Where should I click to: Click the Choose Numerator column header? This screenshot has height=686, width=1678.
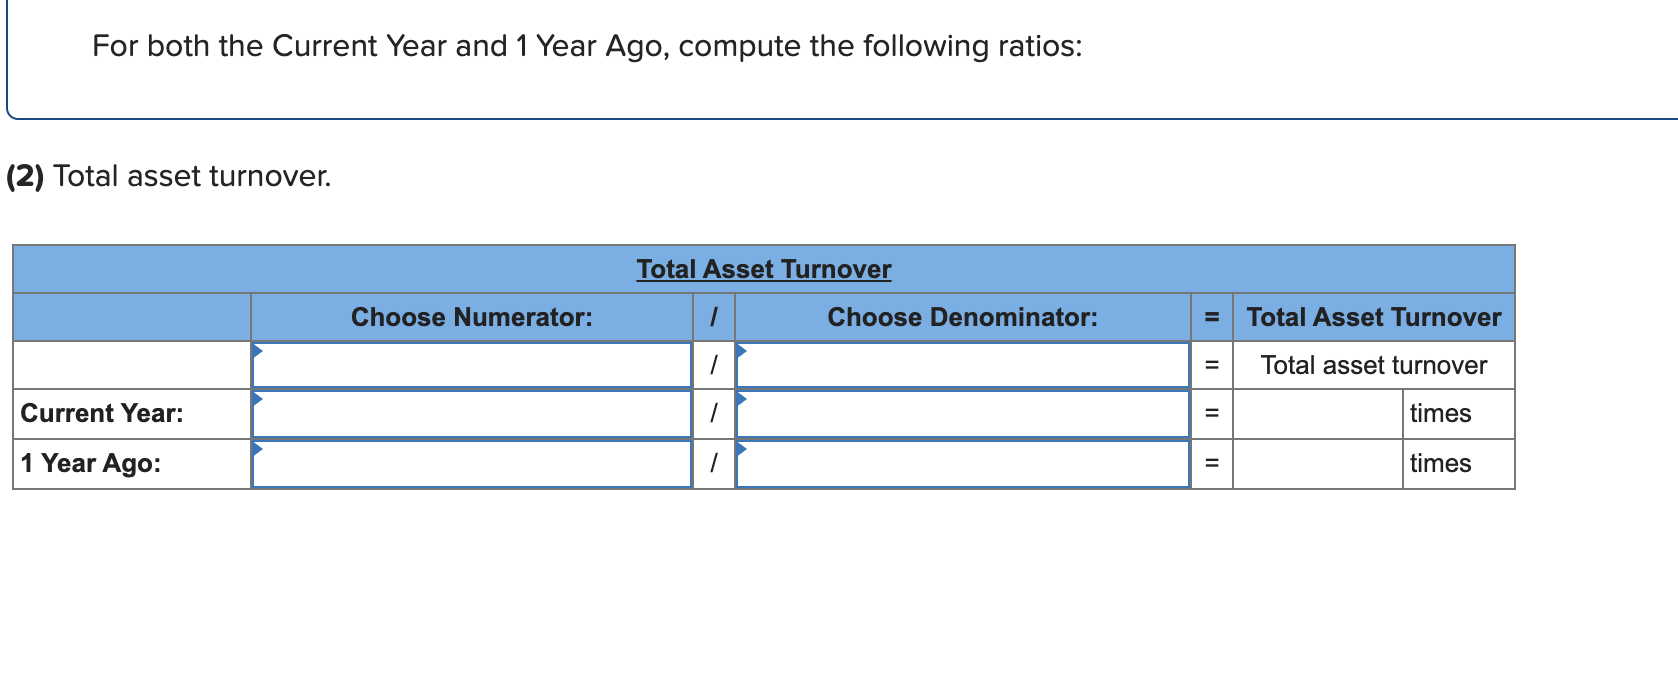click(472, 317)
